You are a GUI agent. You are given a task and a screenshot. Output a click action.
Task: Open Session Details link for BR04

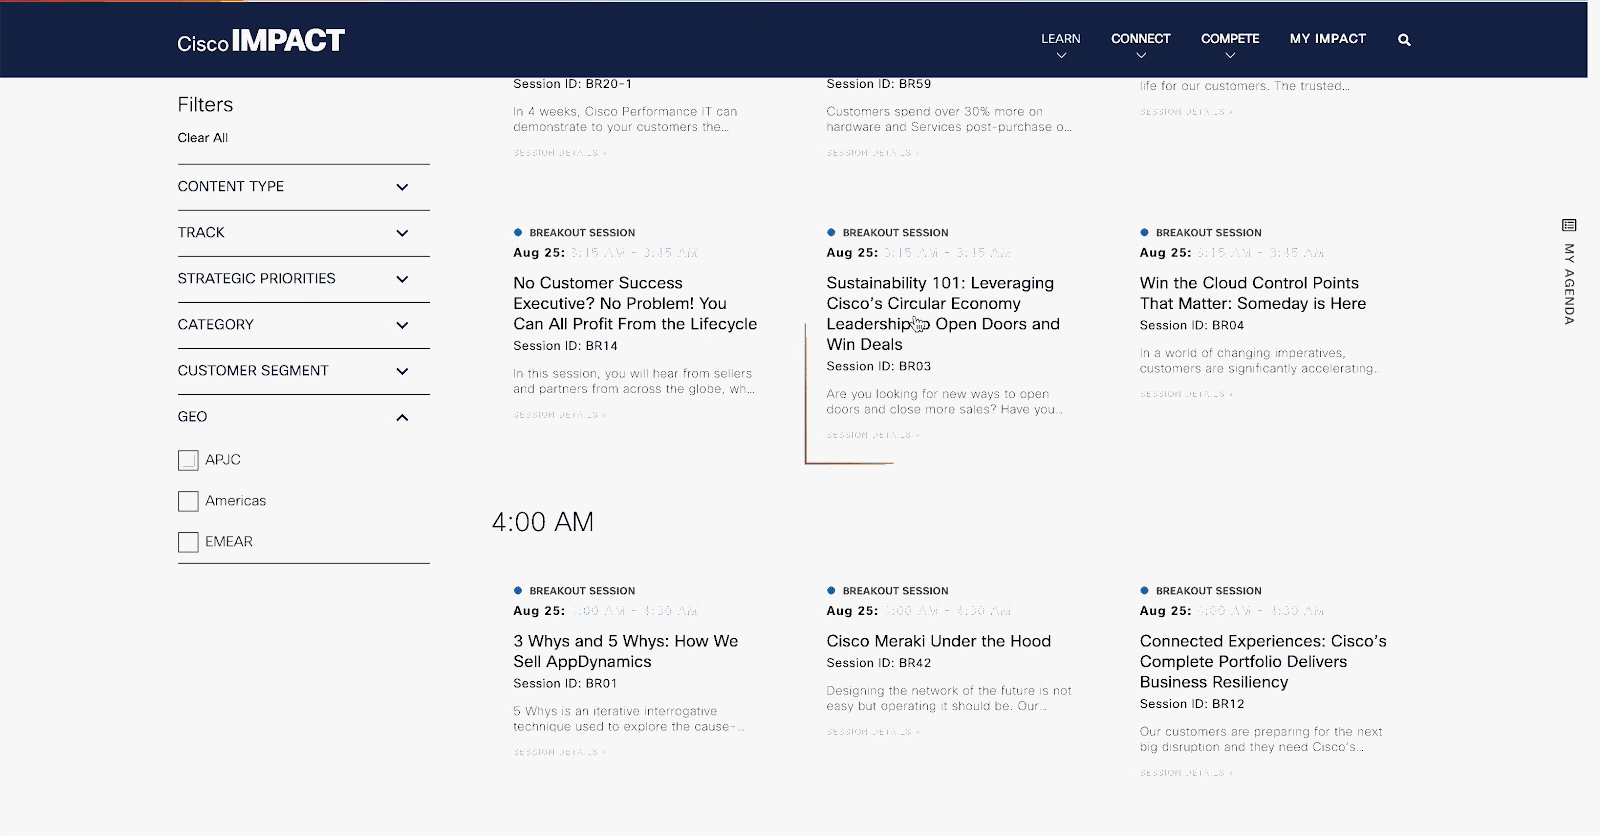tap(1186, 394)
